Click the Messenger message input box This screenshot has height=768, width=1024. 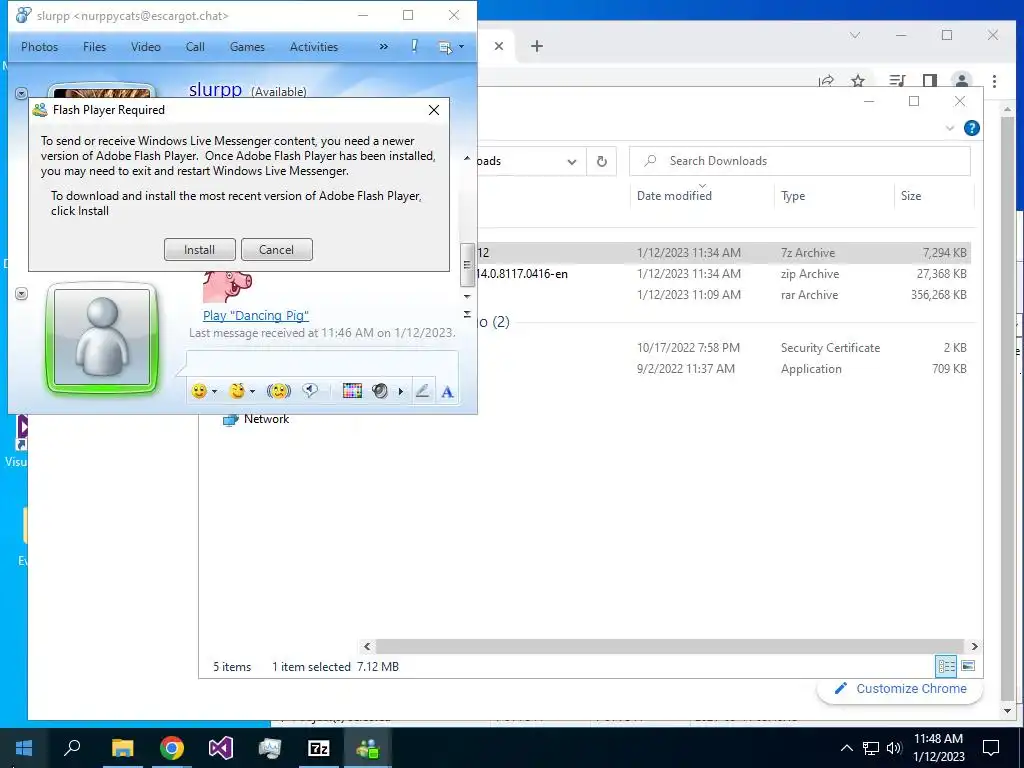(322, 363)
